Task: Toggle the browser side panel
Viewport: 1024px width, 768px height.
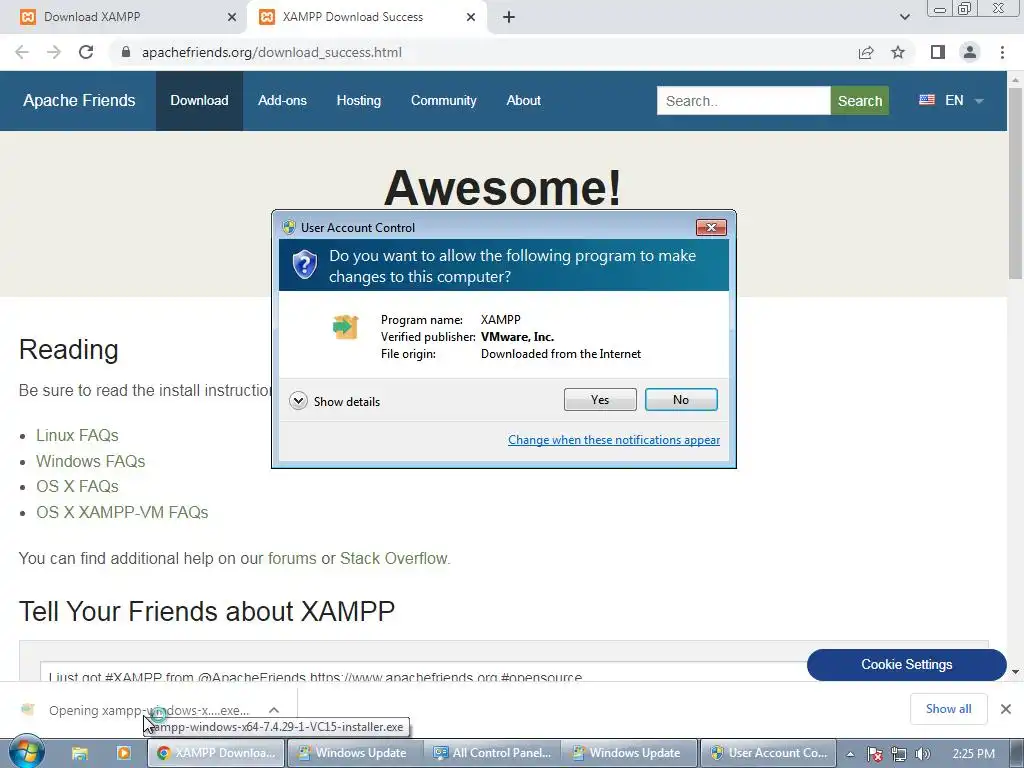Action: (x=938, y=52)
